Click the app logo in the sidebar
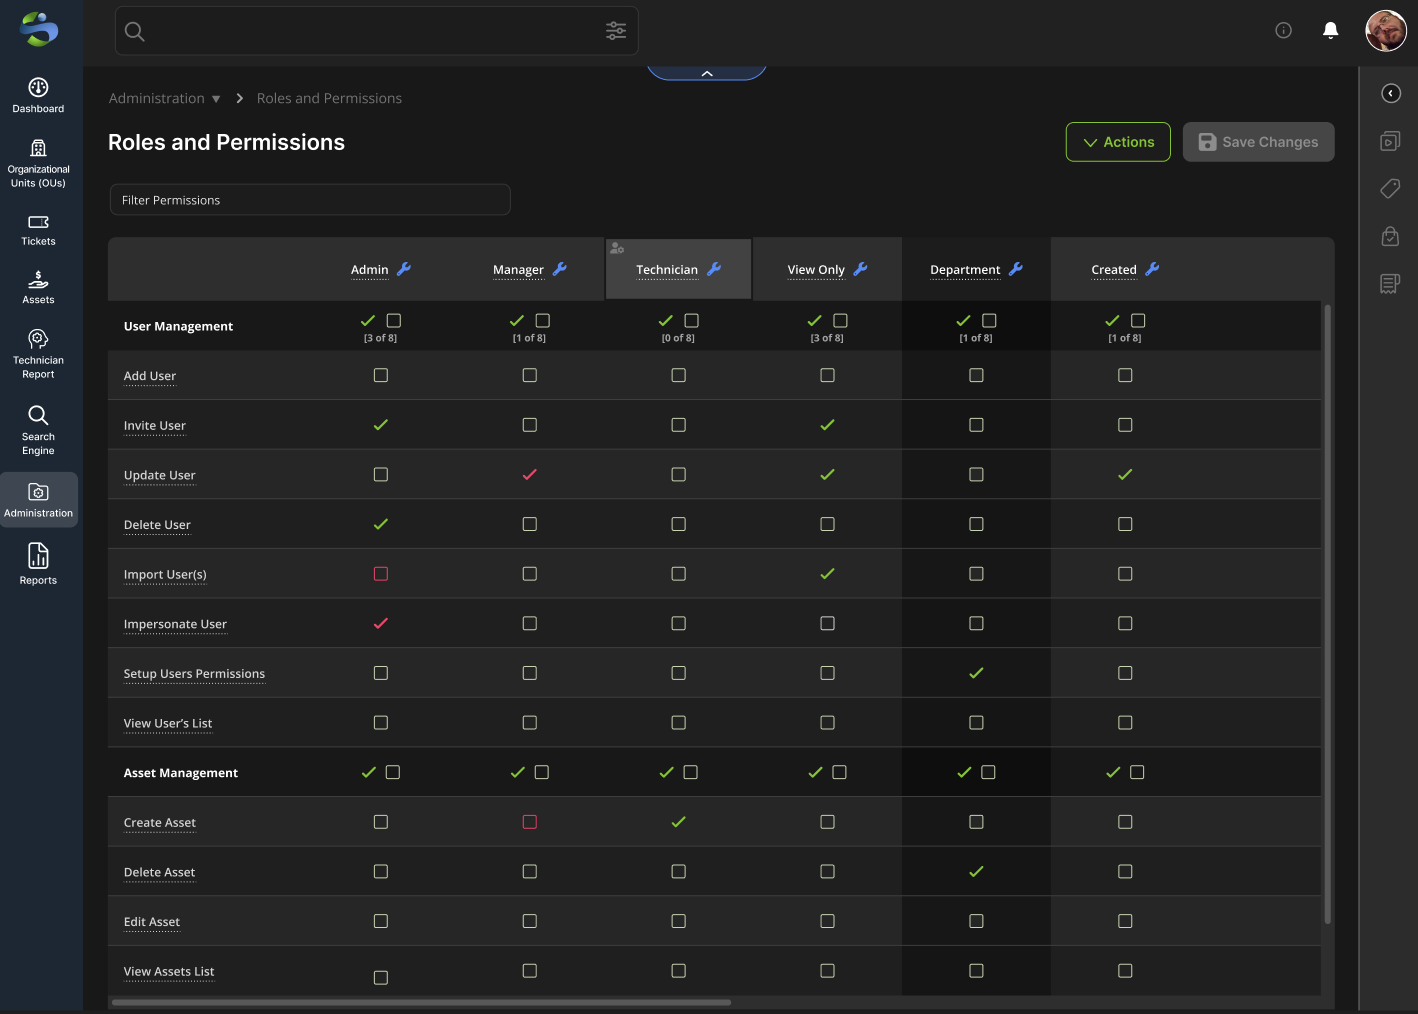Screen dimensions: 1418x1014 39,29
